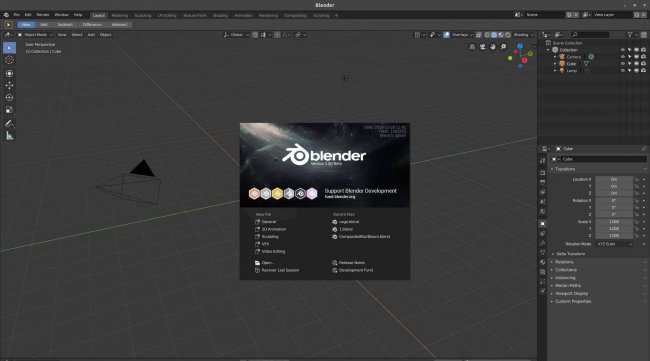650x361 pixels.
Task: Select the Move tool
Action: coord(9,85)
